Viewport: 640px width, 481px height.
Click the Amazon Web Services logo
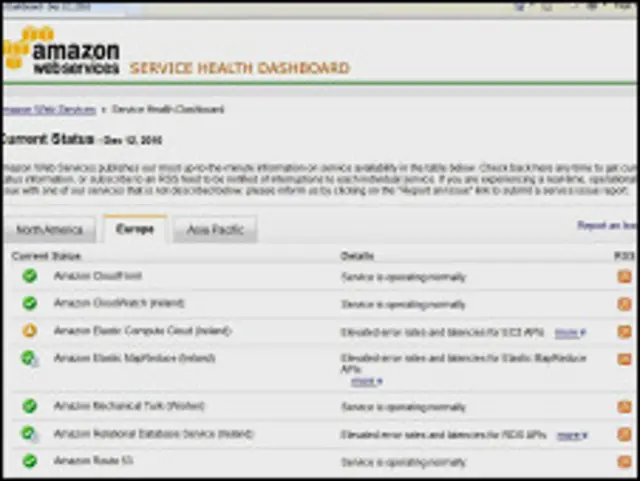(x=61, y=51)
